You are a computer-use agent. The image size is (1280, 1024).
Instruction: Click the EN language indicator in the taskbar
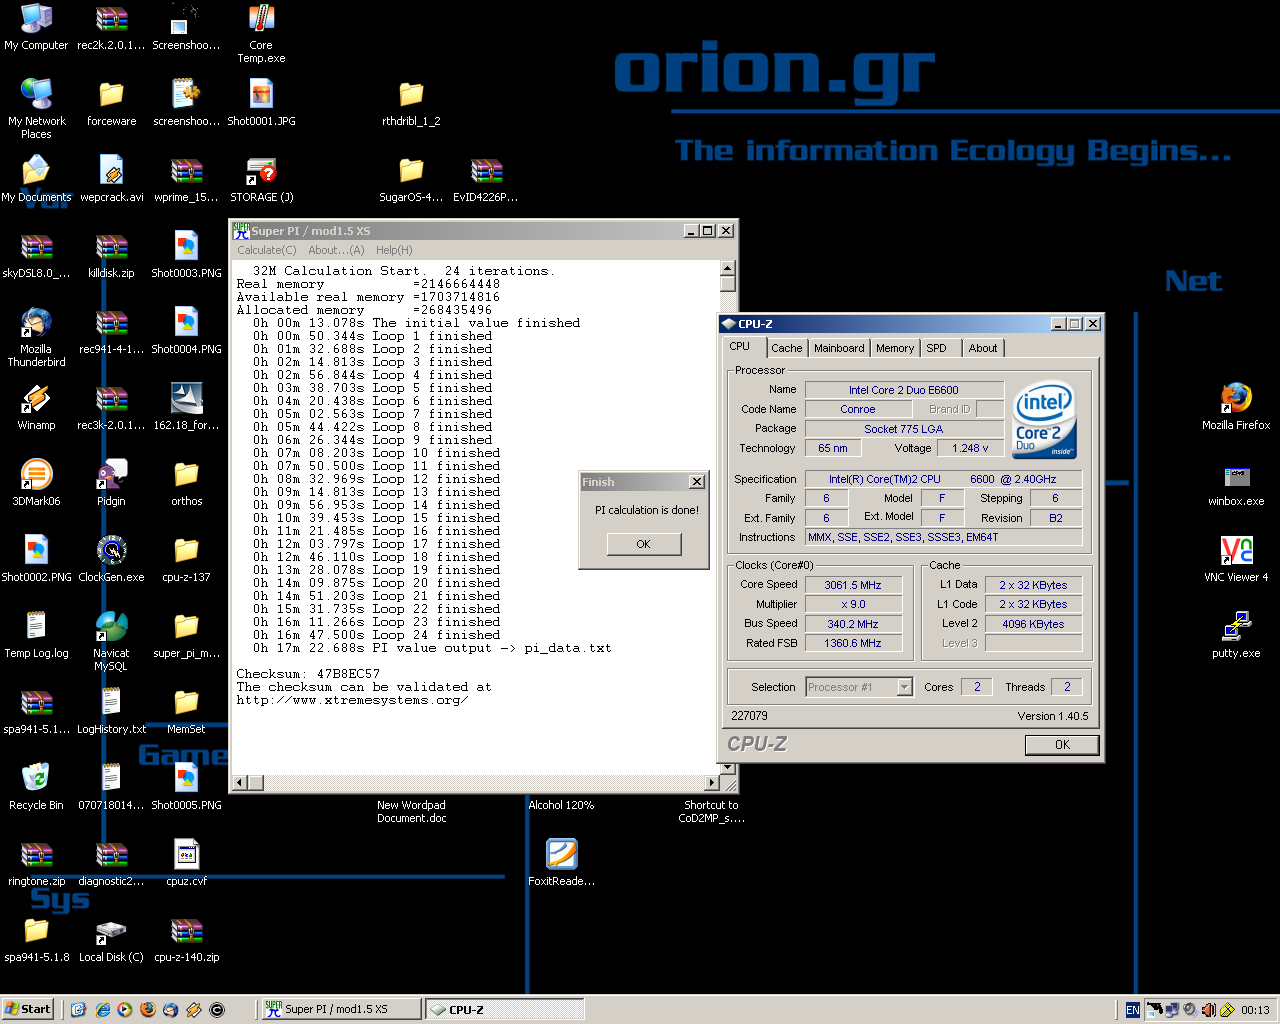click(x=1132, y=1010)
